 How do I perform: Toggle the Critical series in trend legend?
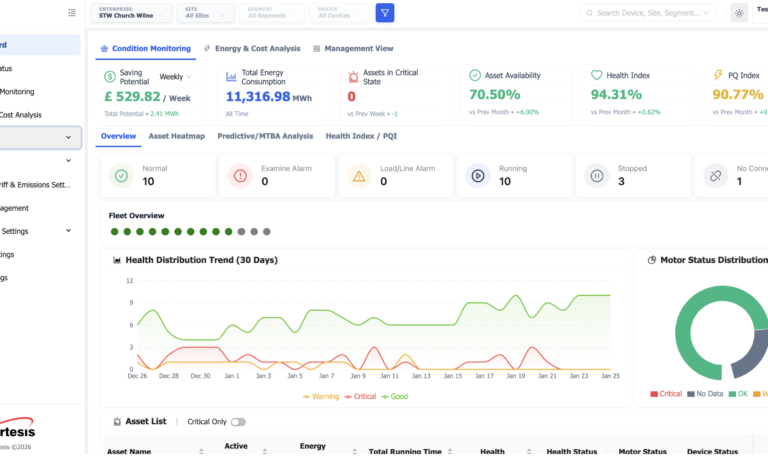click(360, 396)
